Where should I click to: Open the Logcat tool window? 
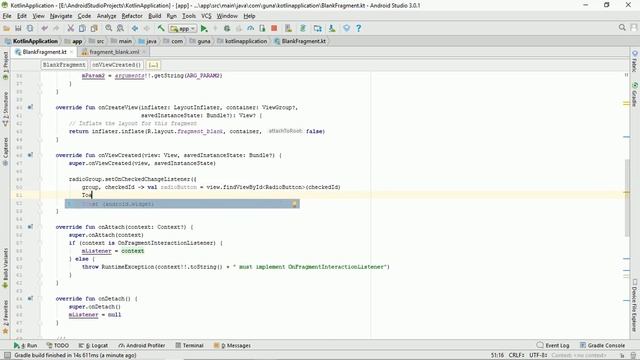tap(93, 345)
